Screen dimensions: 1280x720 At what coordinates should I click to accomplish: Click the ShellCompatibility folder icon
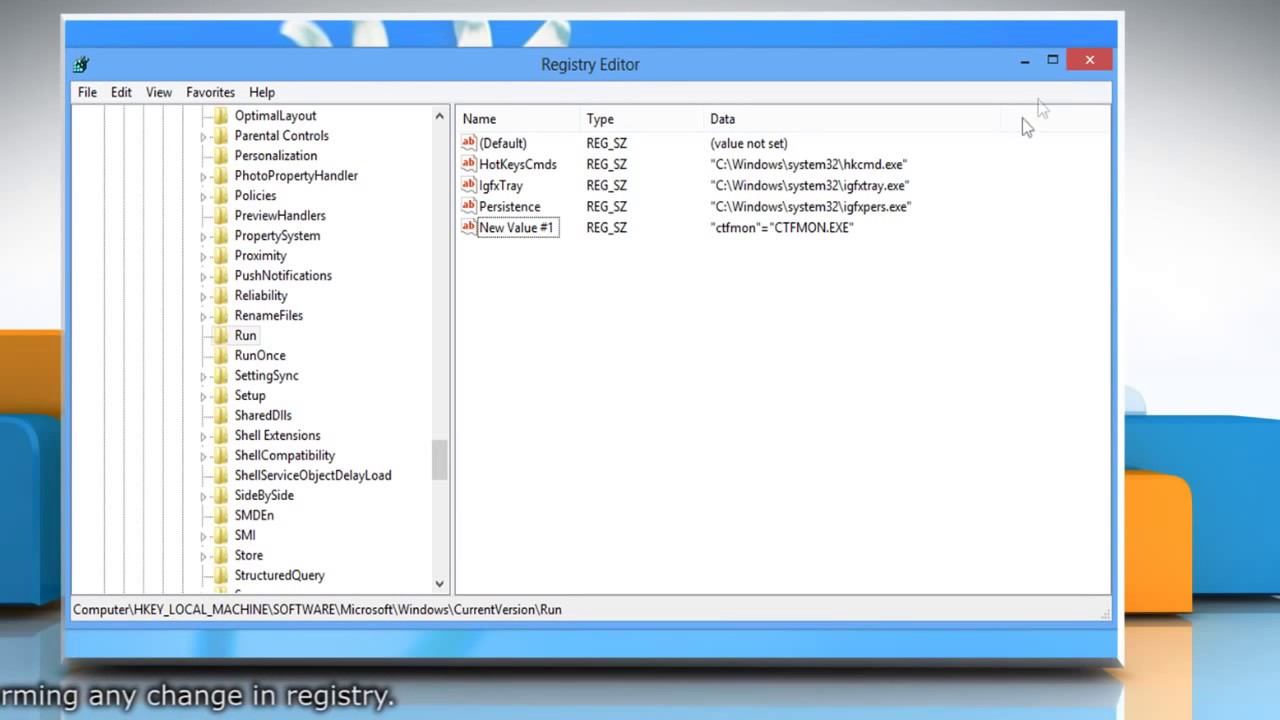pos(221,456)
